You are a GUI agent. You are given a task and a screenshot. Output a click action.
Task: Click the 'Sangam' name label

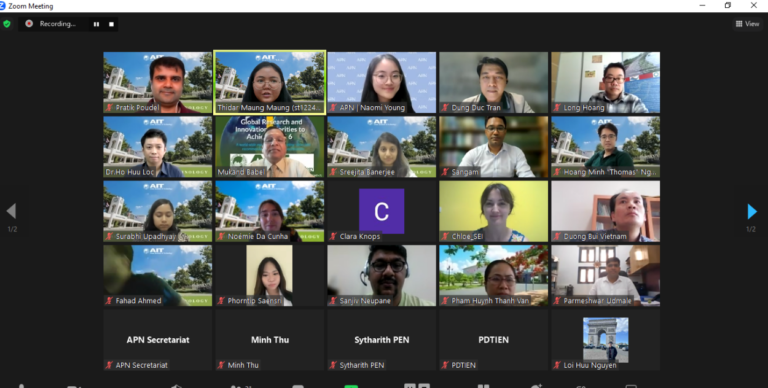point(465,172)
